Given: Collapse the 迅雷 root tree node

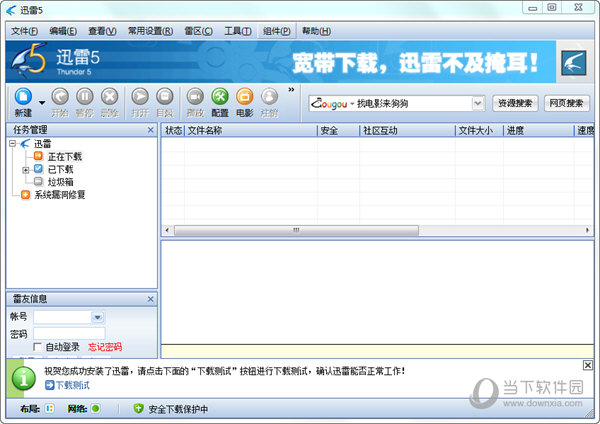Looking at the screenshot, I should (x=13, y=144).
